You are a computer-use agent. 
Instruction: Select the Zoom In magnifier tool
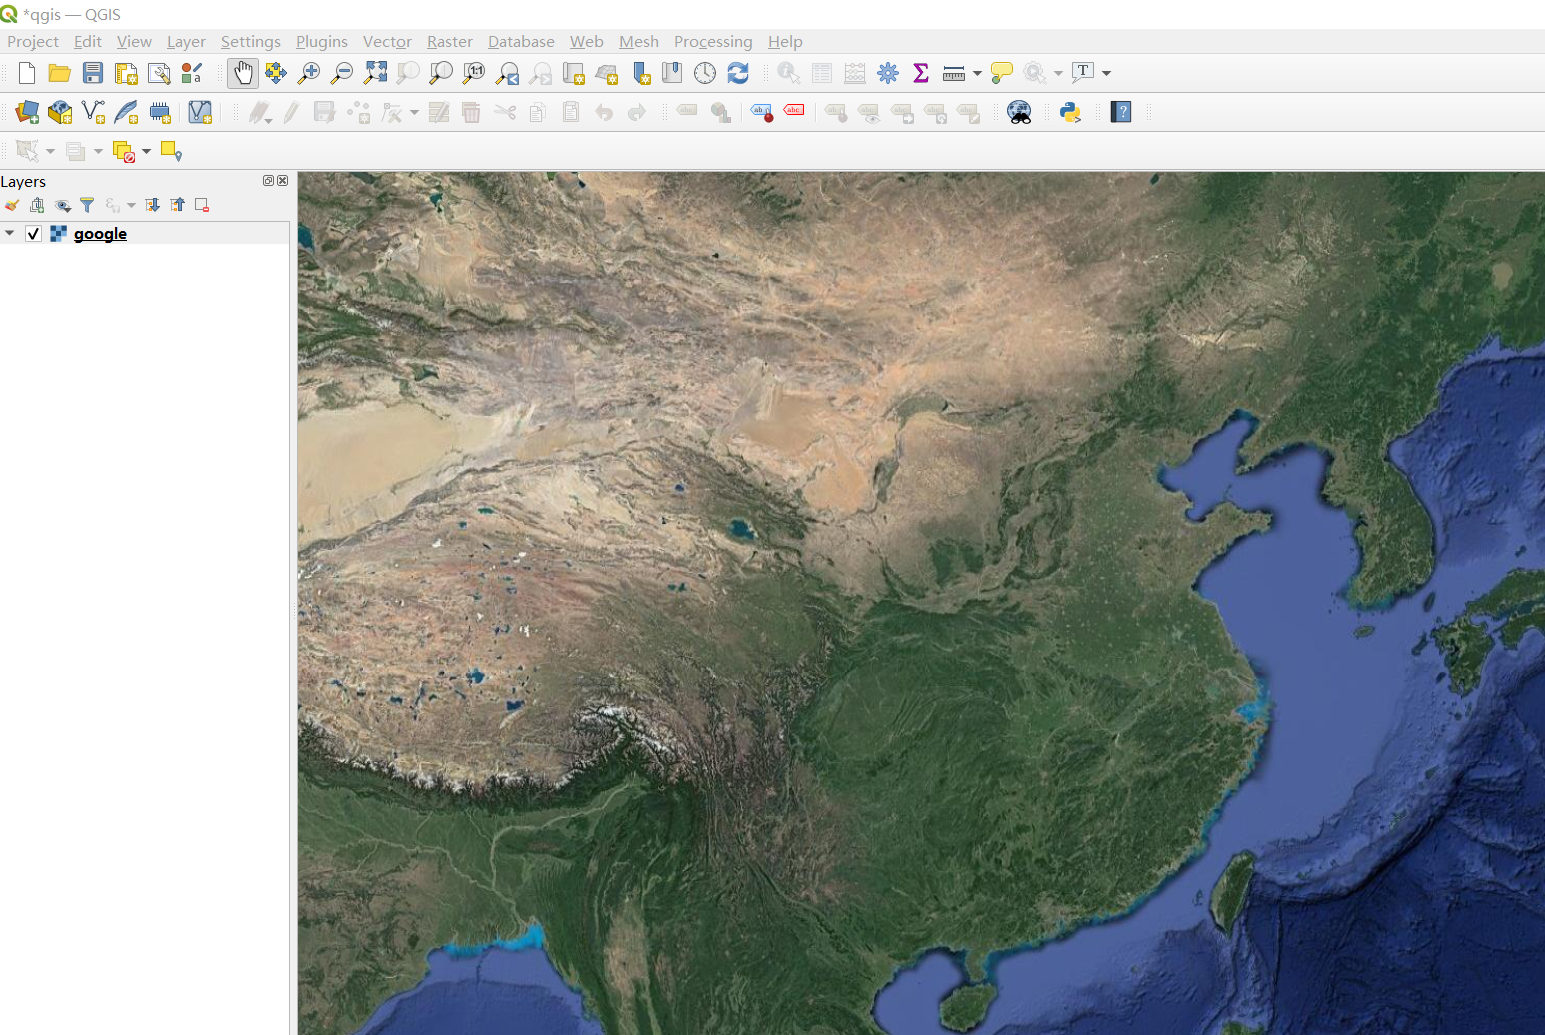(309, 73)
